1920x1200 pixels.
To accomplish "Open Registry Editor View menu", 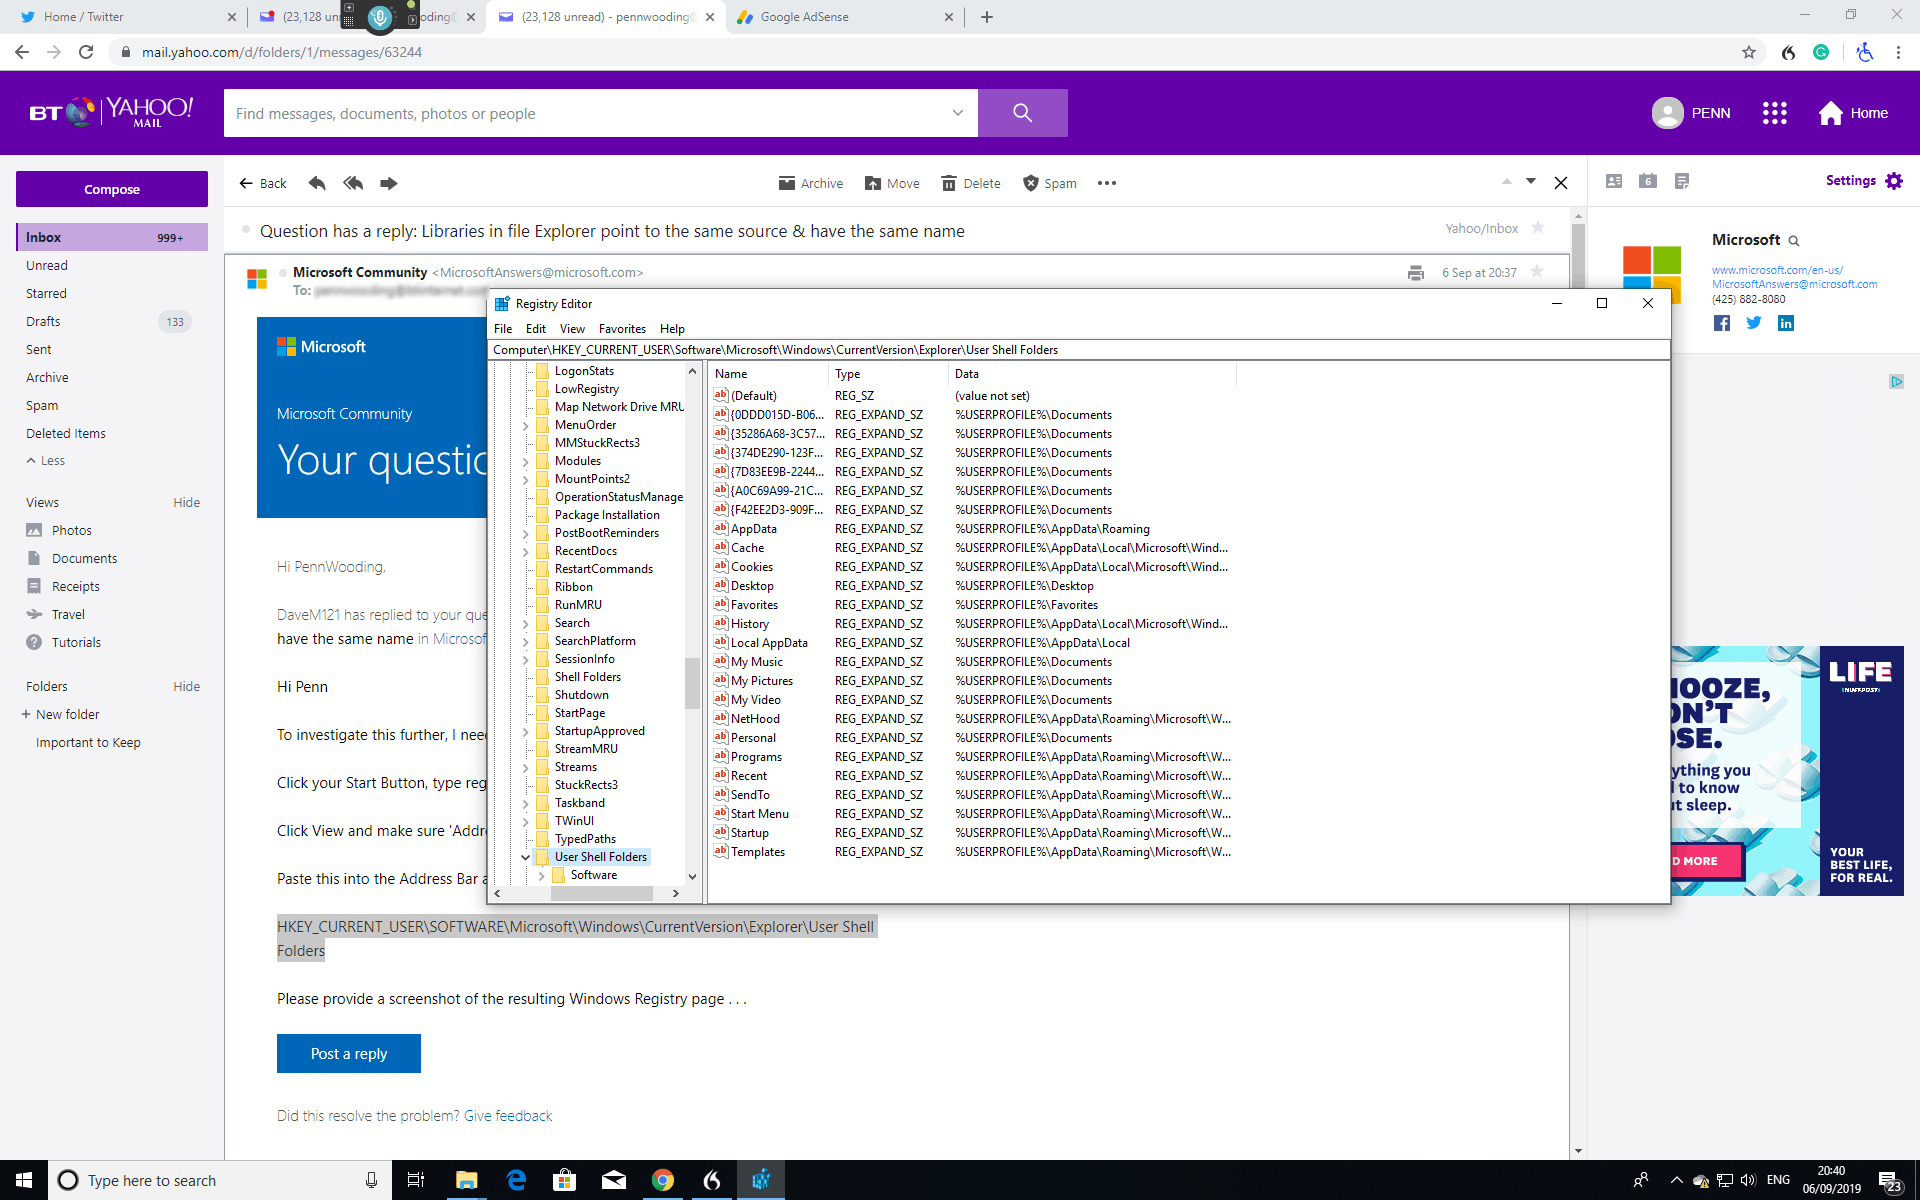I will [x=572, y=329].
